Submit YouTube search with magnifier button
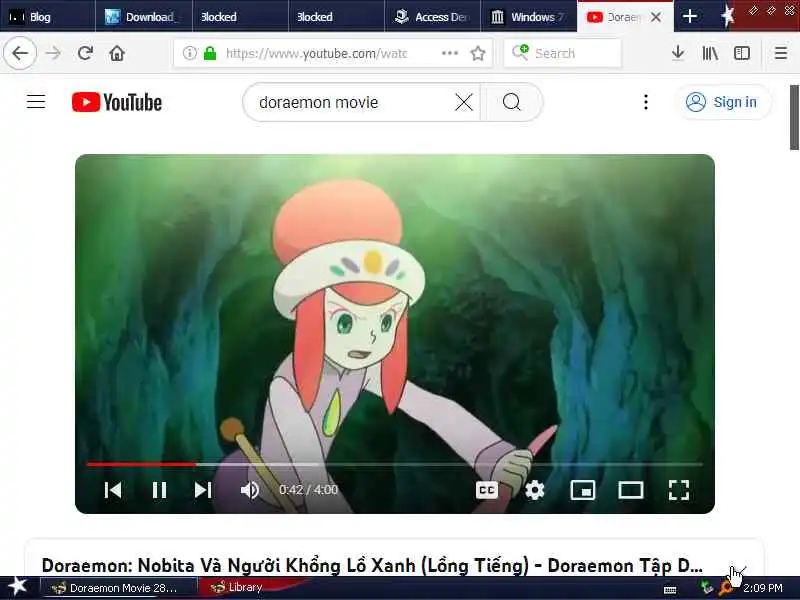 coord(512,102)
